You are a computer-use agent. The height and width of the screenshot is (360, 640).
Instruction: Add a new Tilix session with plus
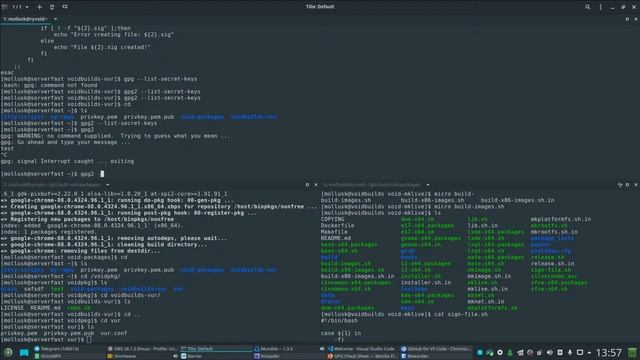click(40, 7)
